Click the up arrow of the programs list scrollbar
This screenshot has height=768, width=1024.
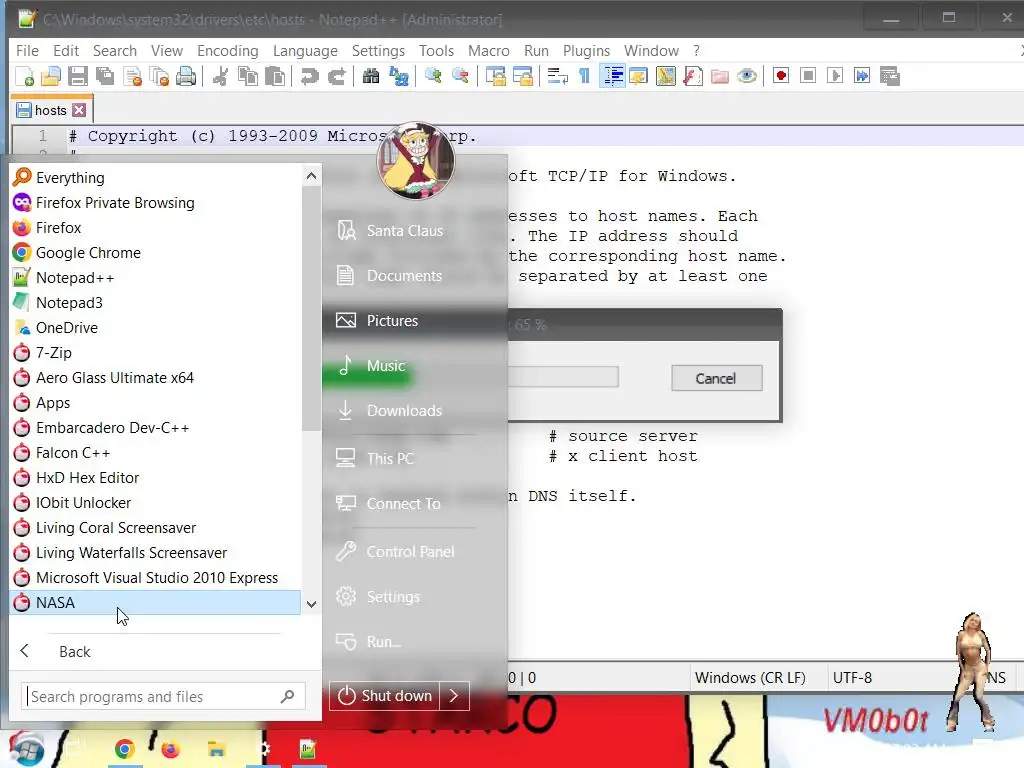[x=312, y=176]
